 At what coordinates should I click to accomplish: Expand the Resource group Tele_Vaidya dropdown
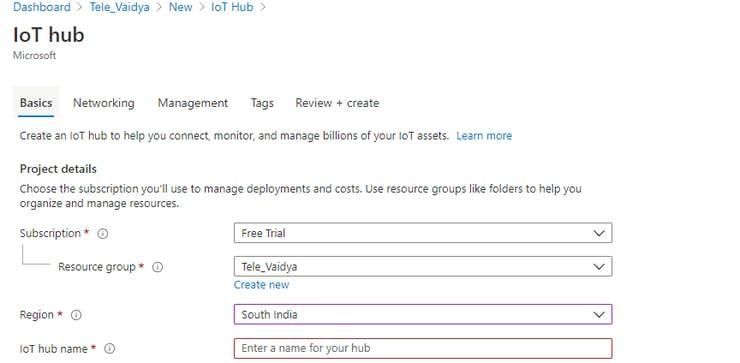(423, 267)
